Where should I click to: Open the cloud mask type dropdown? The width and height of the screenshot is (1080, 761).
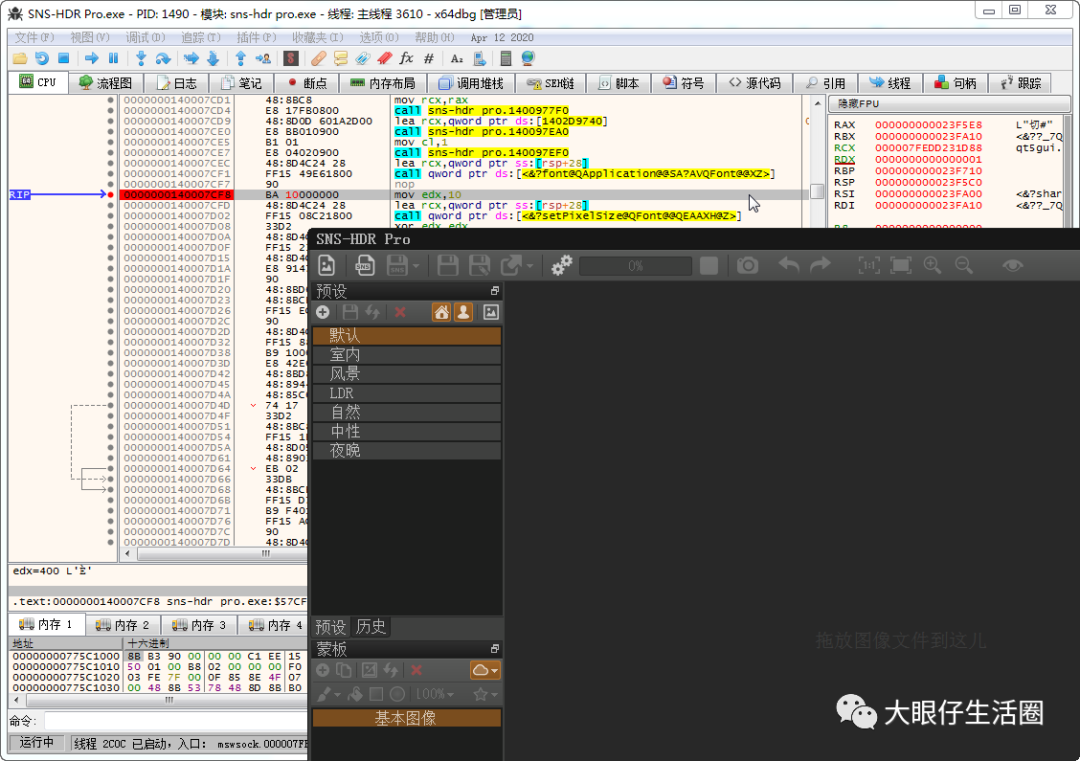coord(485,670)
